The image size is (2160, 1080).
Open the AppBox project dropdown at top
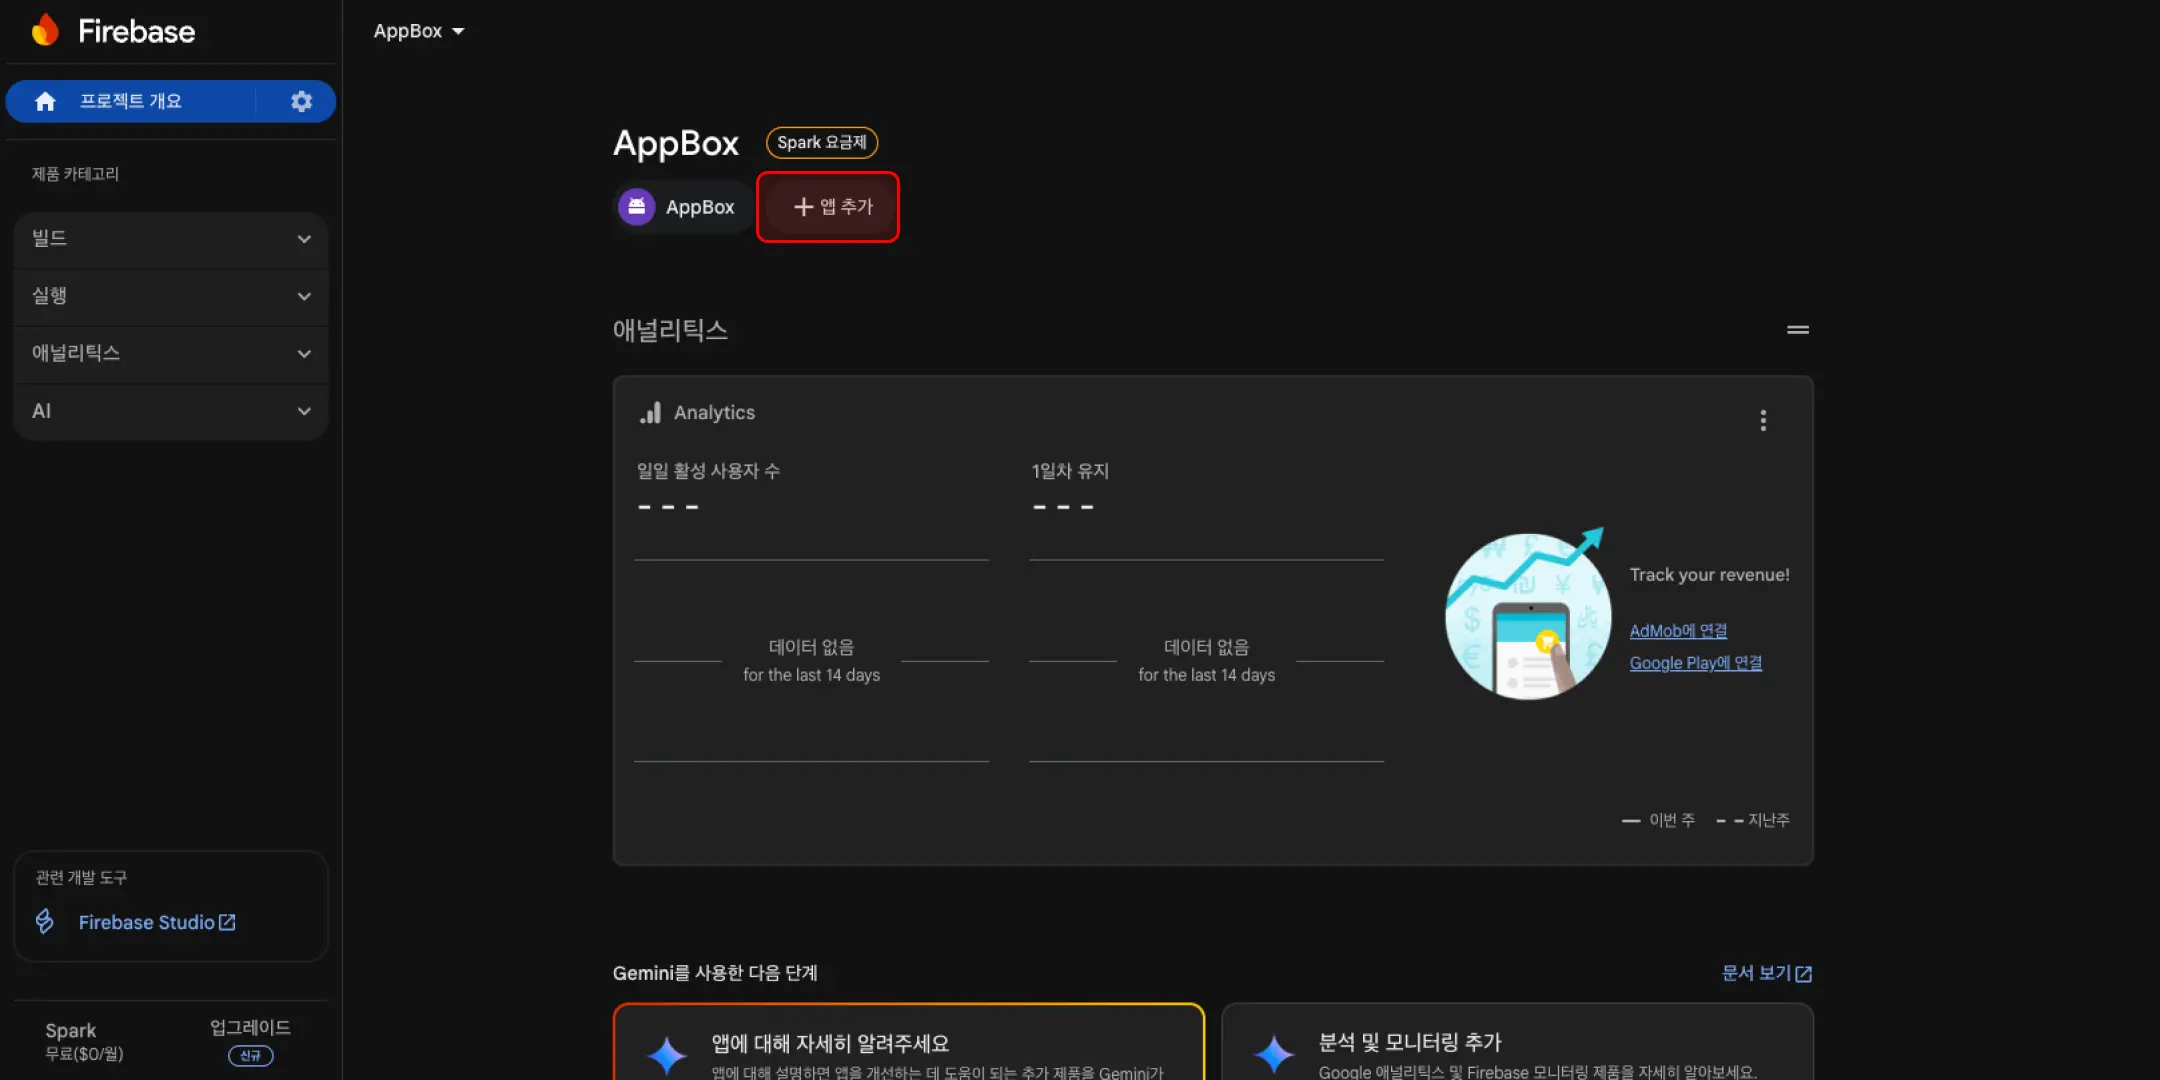419,31
